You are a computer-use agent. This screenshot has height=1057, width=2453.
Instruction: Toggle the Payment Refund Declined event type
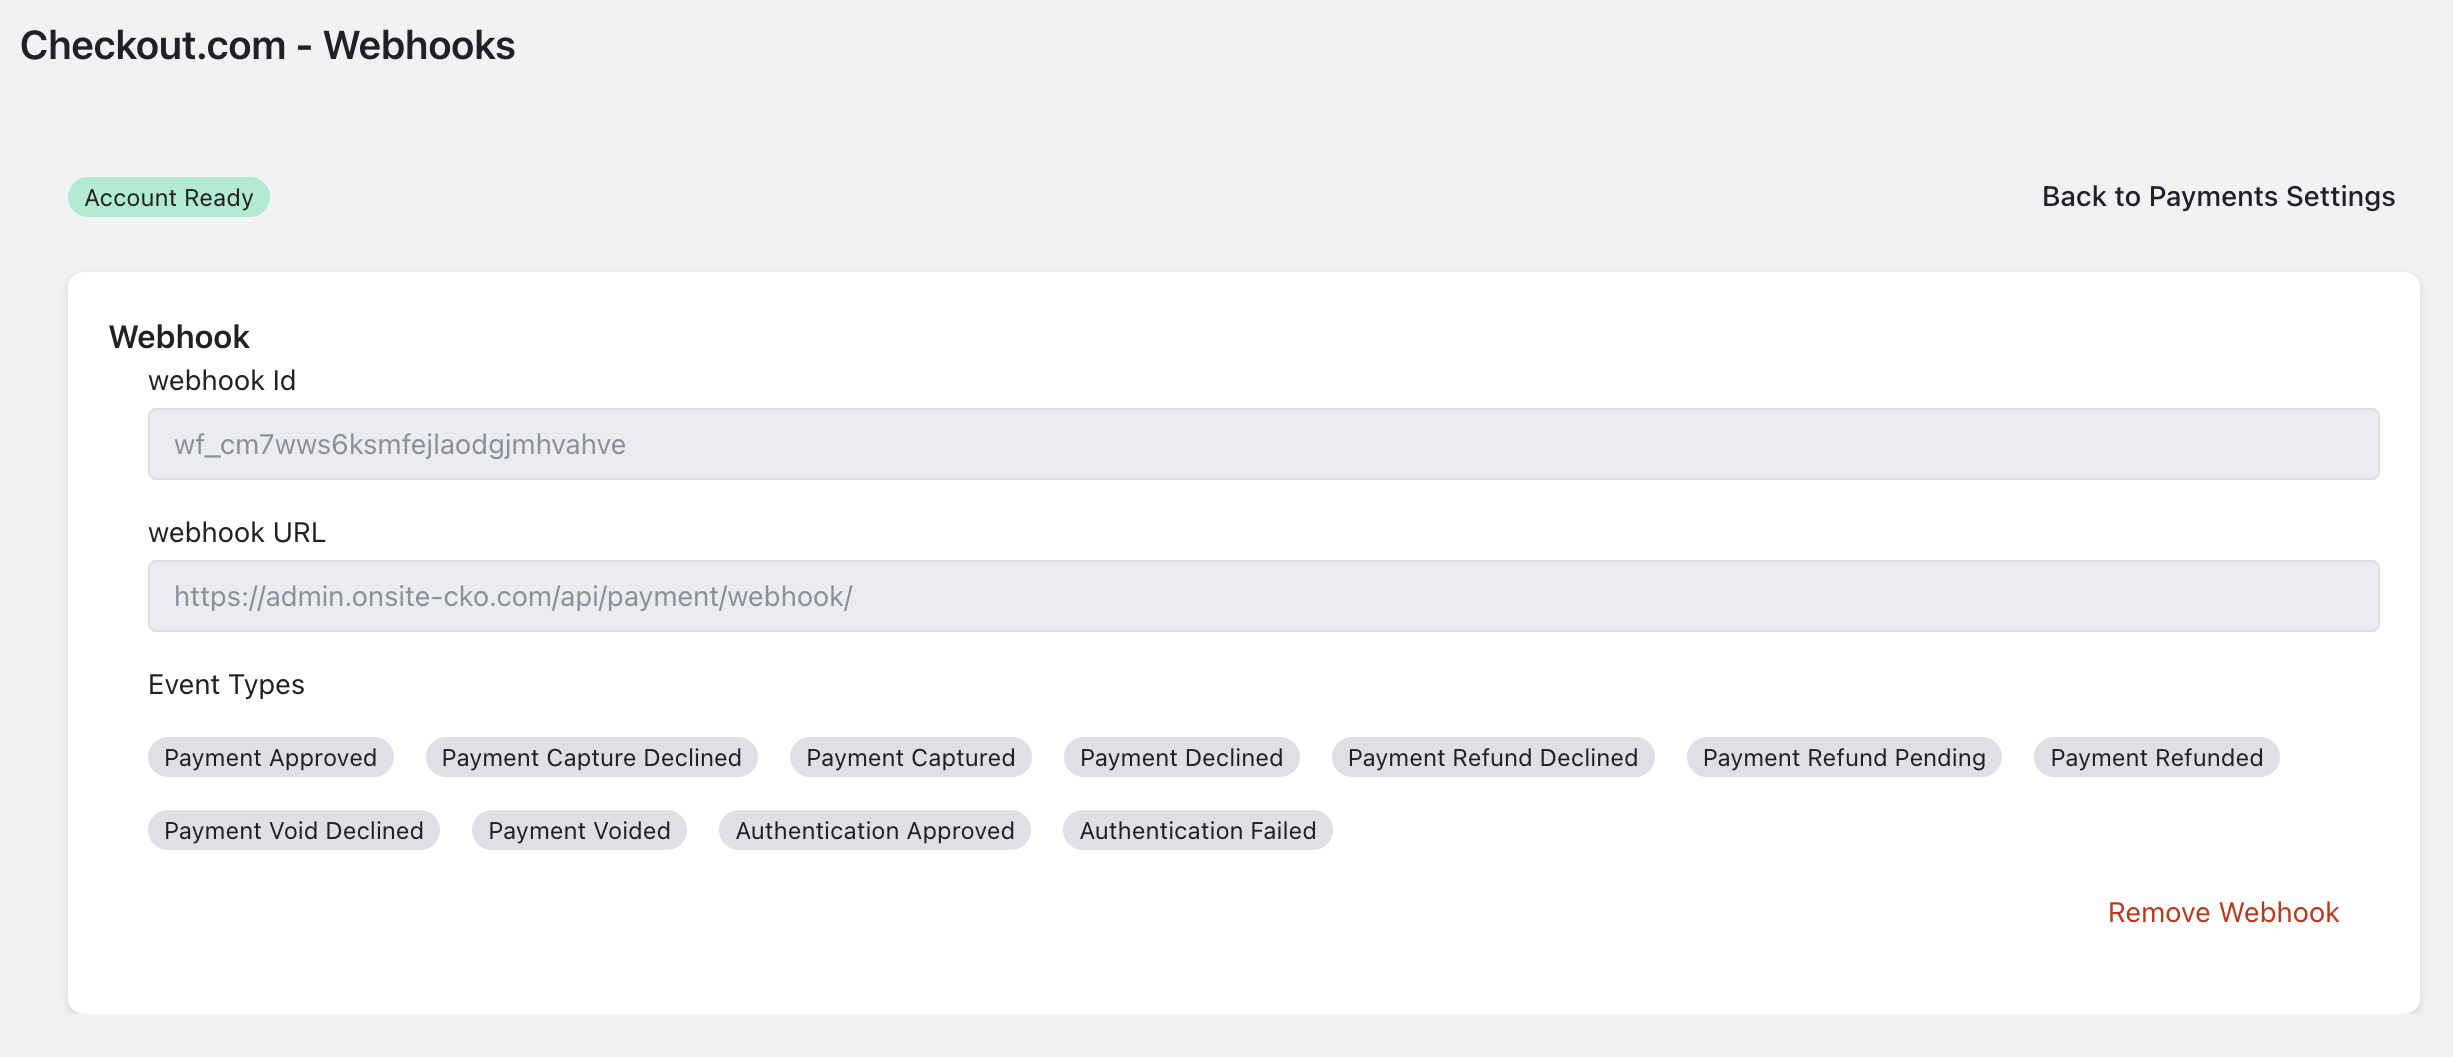(x=1492, y=757)
